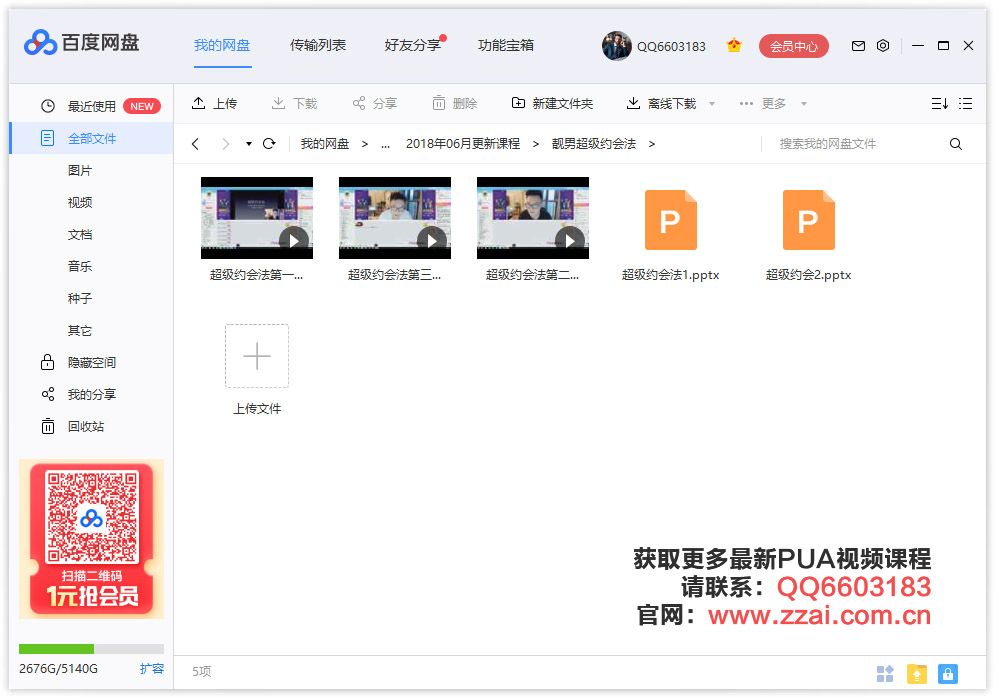Image resolution: width=995 pixels, height=698 pixels.
Task: Click the 下载 download toolbar button
Action: pyautogui.click(x=294, y=103)
